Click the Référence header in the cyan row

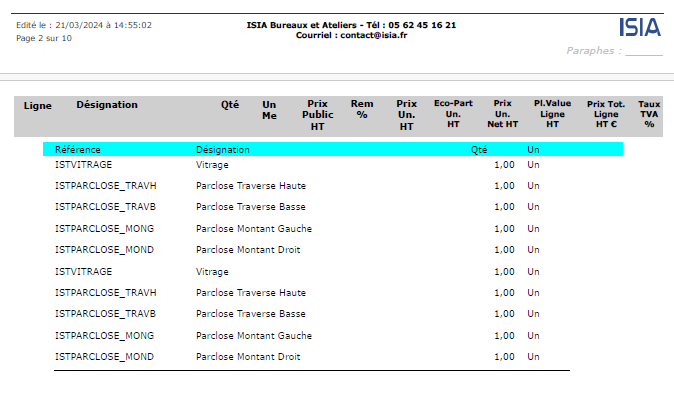tap(78, 149)
